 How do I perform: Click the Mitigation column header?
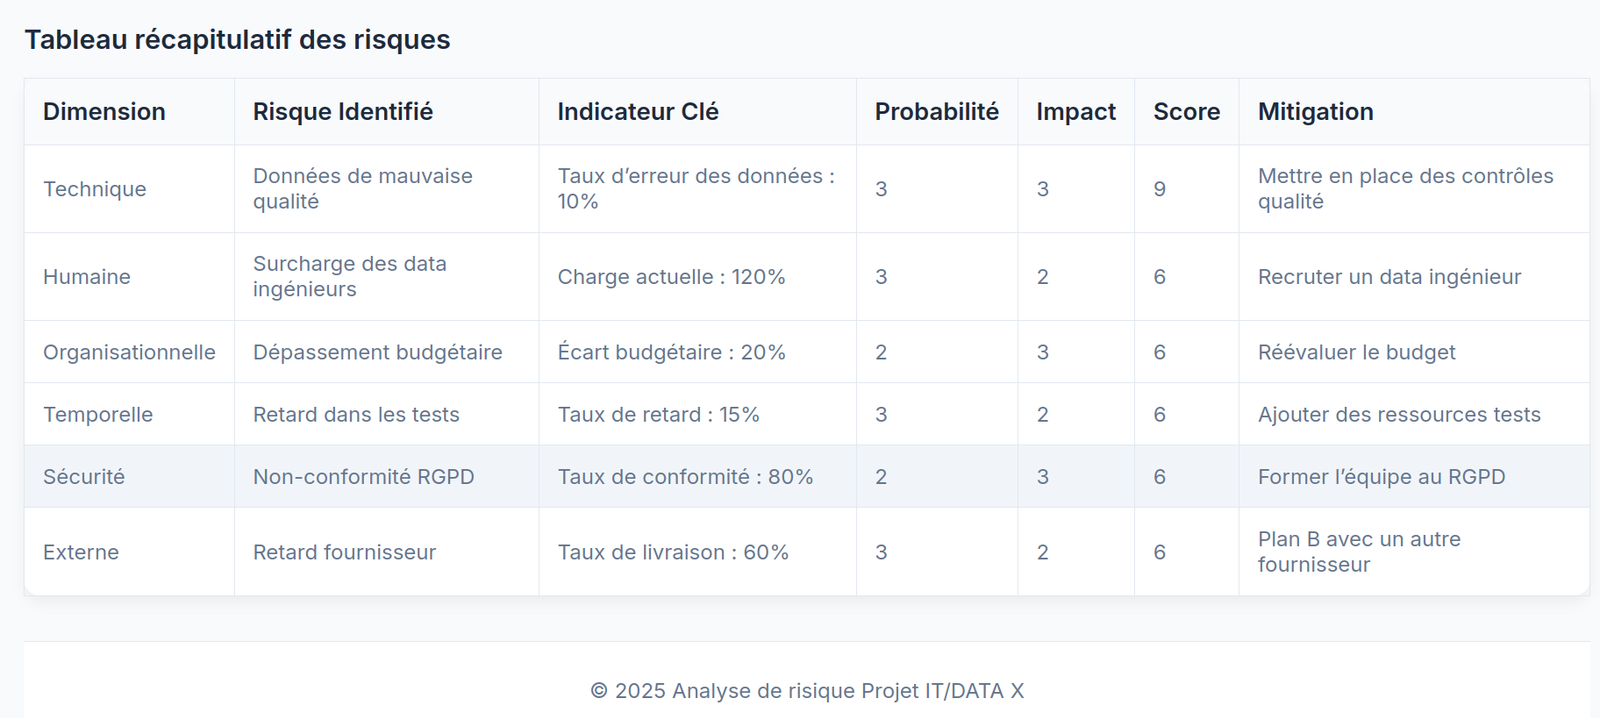[1315, 112]
